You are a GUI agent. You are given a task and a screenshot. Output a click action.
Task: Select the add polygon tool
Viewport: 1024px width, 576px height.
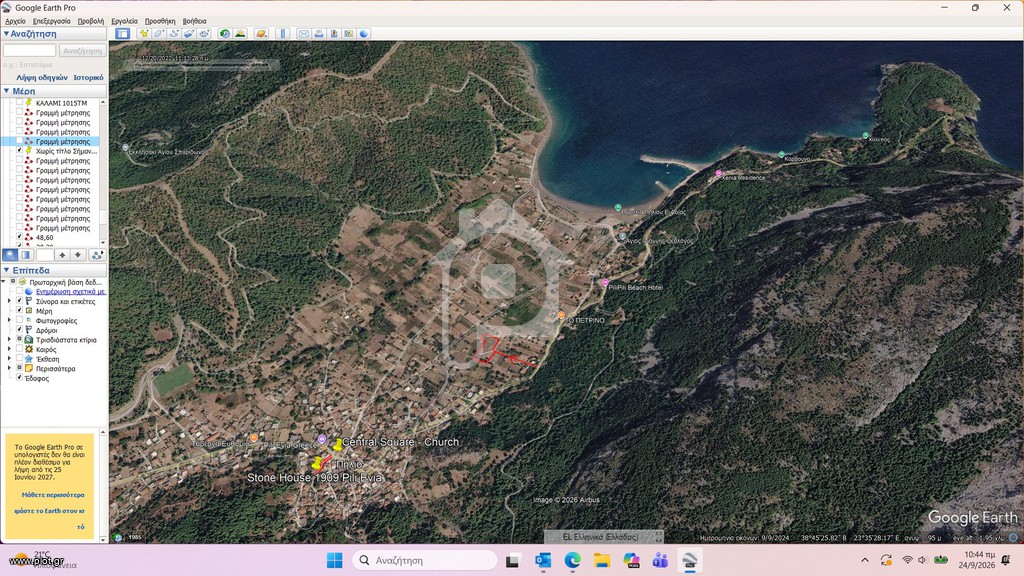159,33
